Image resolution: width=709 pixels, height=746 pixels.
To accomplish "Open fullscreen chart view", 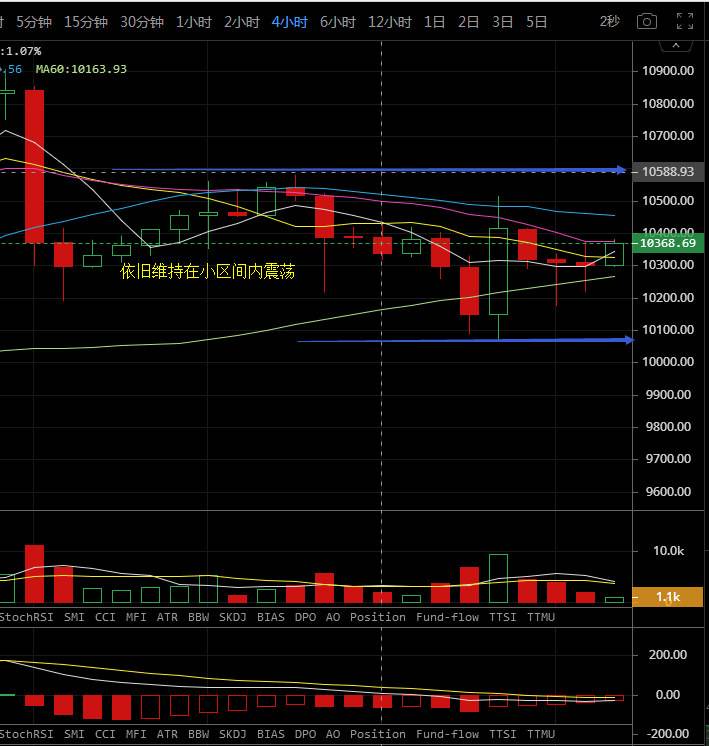I will 685,21.
